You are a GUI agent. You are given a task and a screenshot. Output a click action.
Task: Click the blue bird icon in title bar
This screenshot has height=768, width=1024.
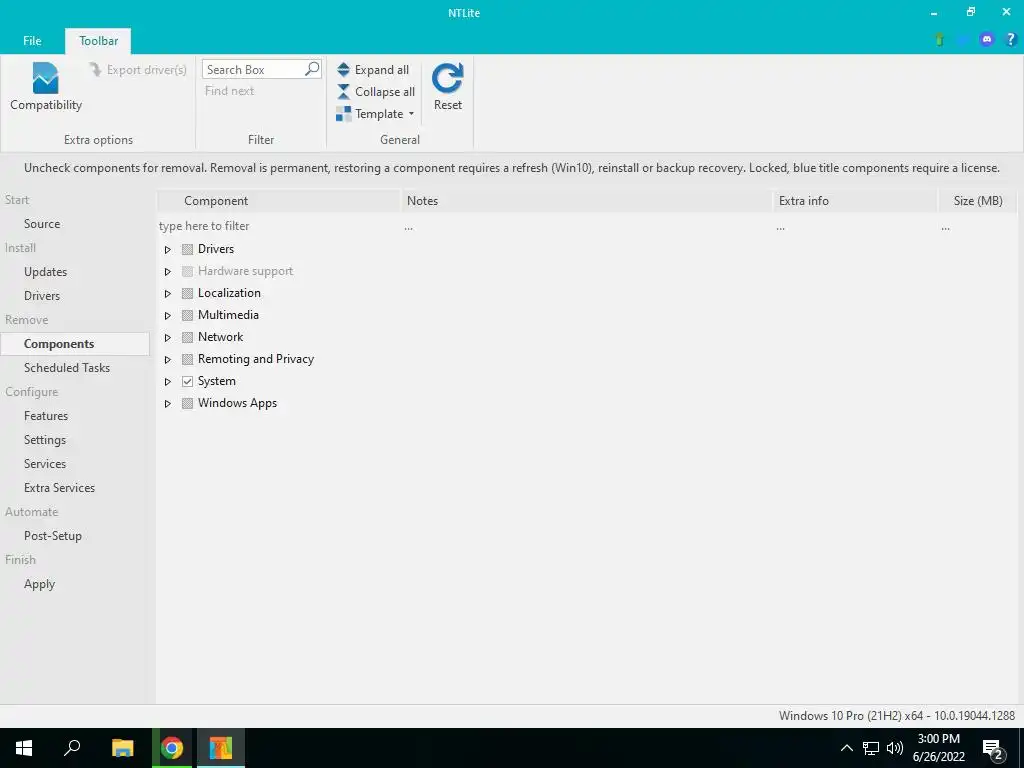tap(963, 40)
